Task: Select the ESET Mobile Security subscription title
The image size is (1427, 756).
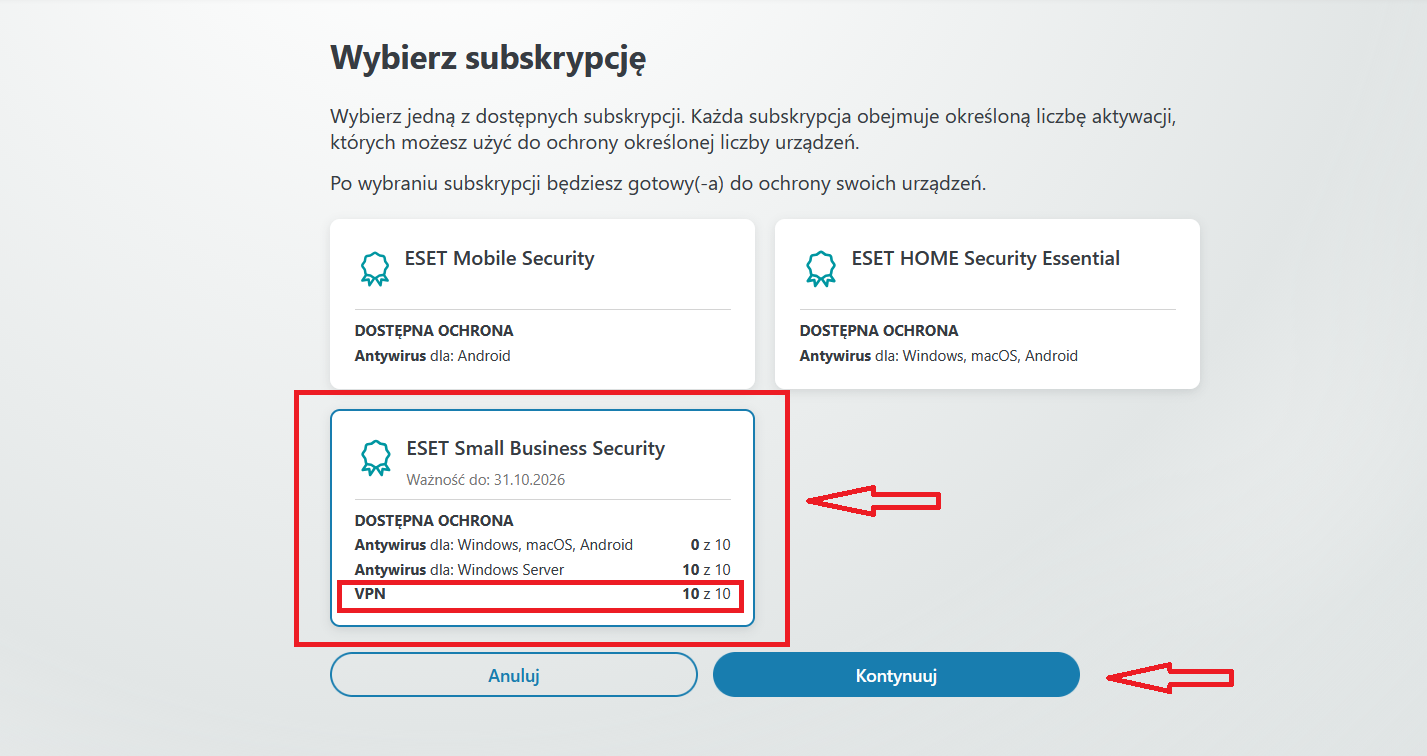Action: pos(499,258)
